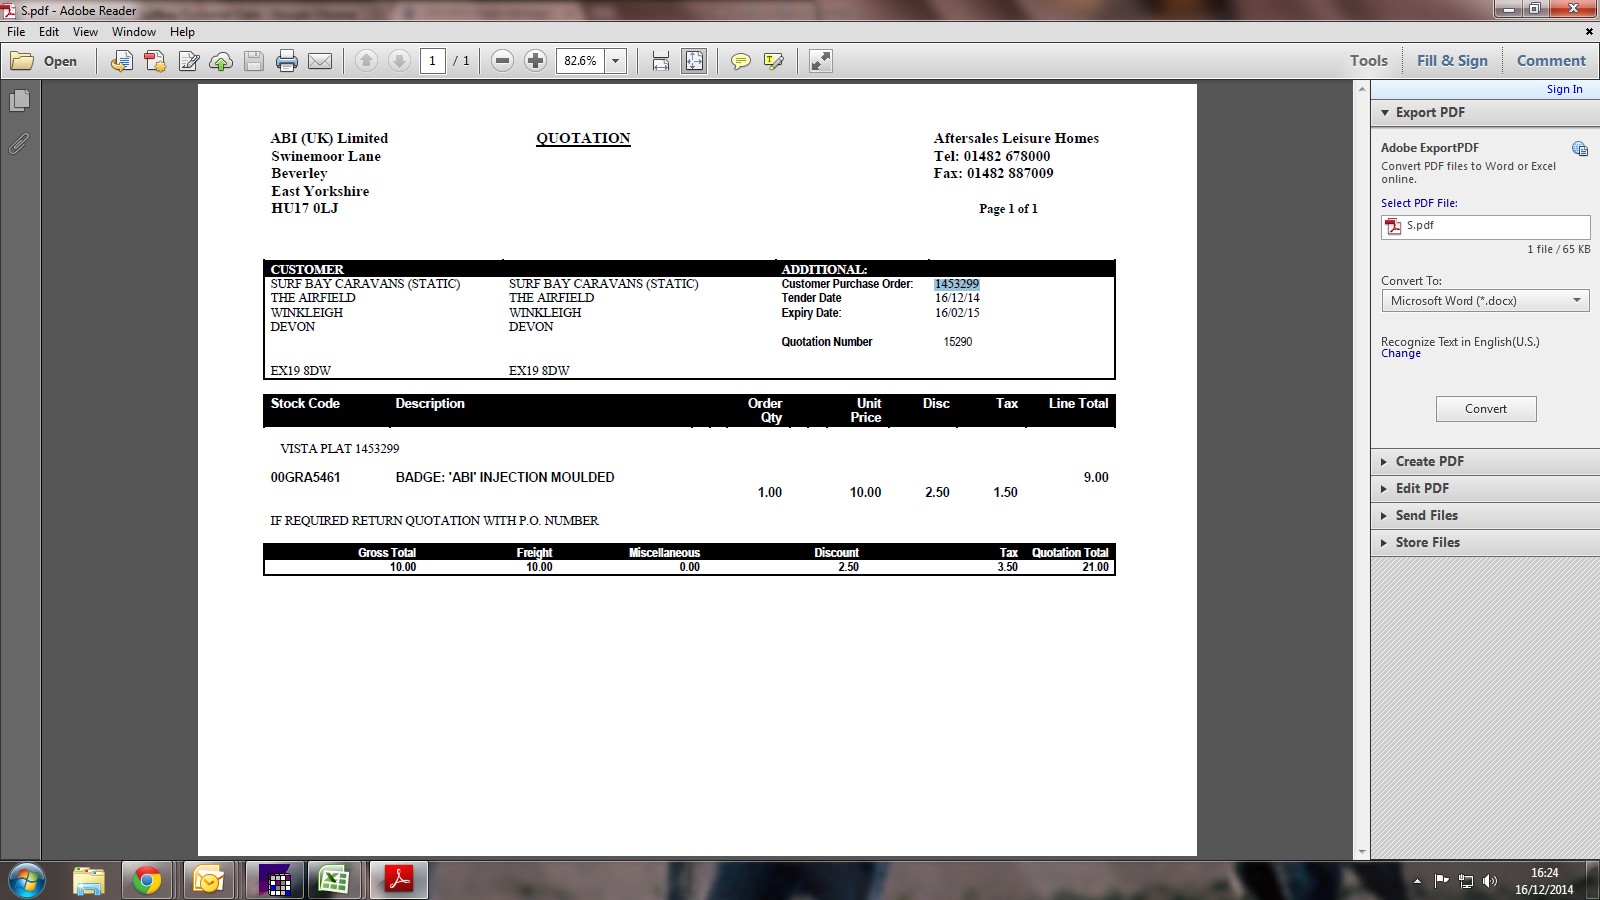The height and width of the screenshot is (900, 1600).
Task: Open Google Chrome from the taskbar
Action: tap(147, 881)
